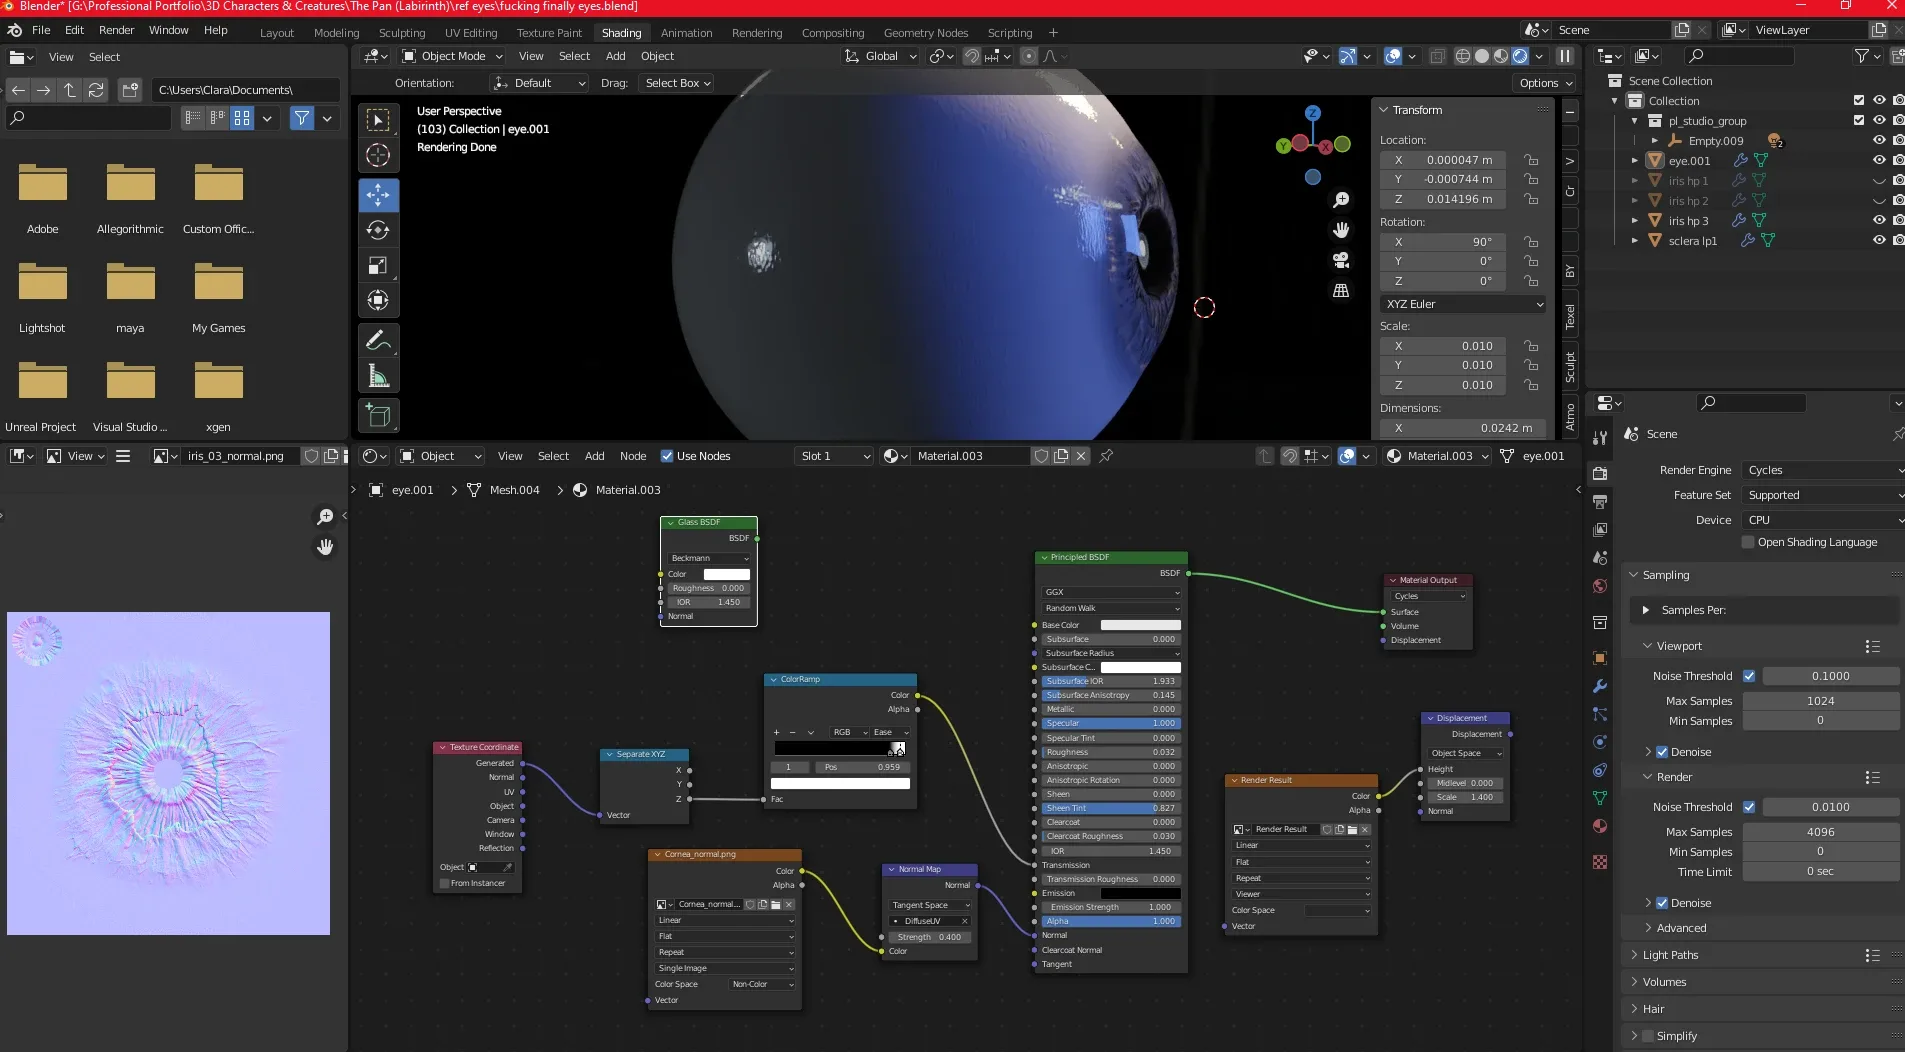Click the Global transform orientation selector

pyautogui.click(x=881, y=56)
